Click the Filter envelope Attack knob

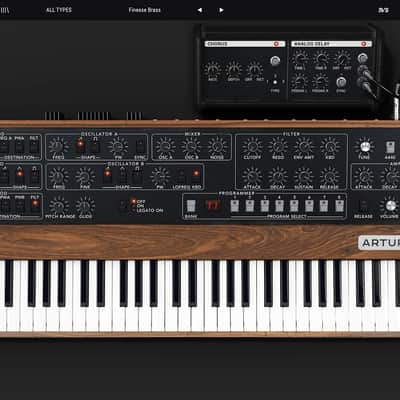[x=252, y=176]
